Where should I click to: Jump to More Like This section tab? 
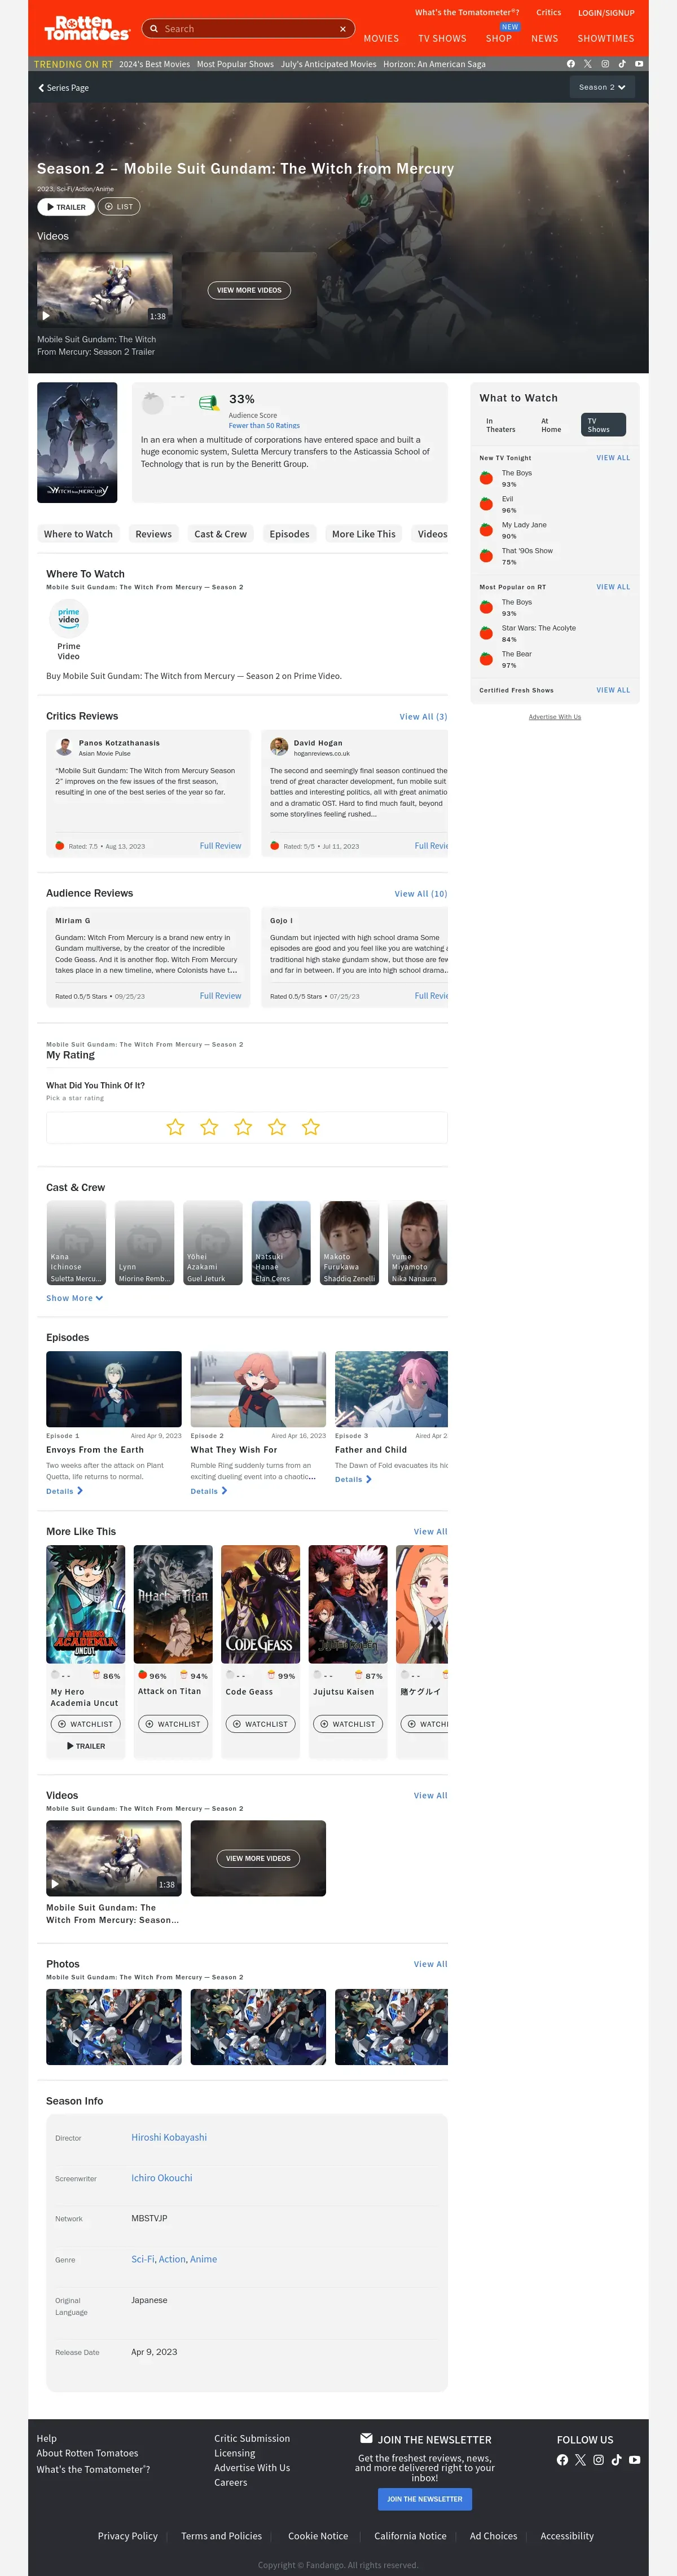(x=364, y=534)
